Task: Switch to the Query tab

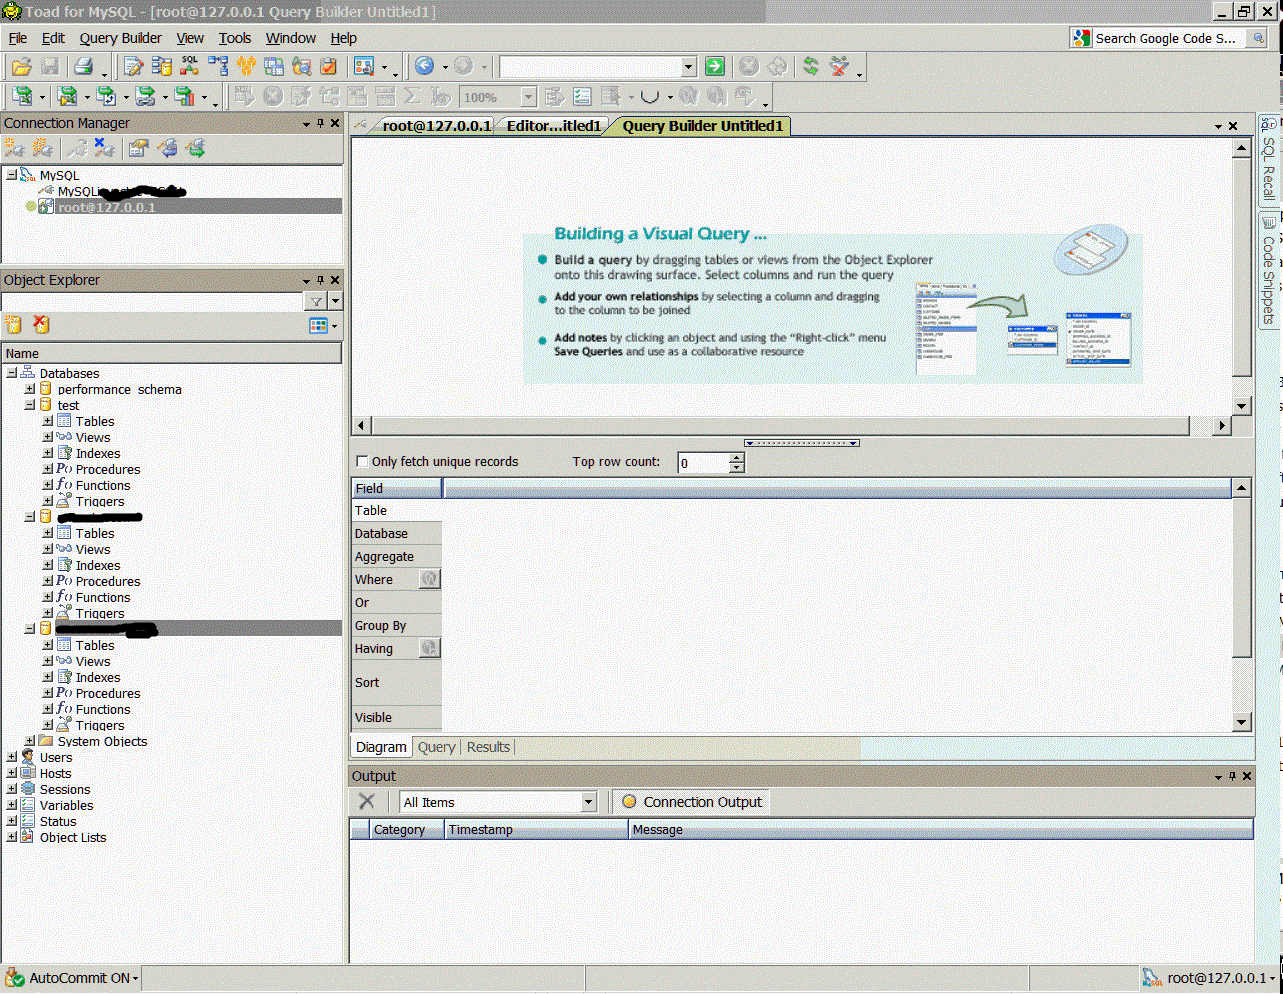Action: (436, 747)
